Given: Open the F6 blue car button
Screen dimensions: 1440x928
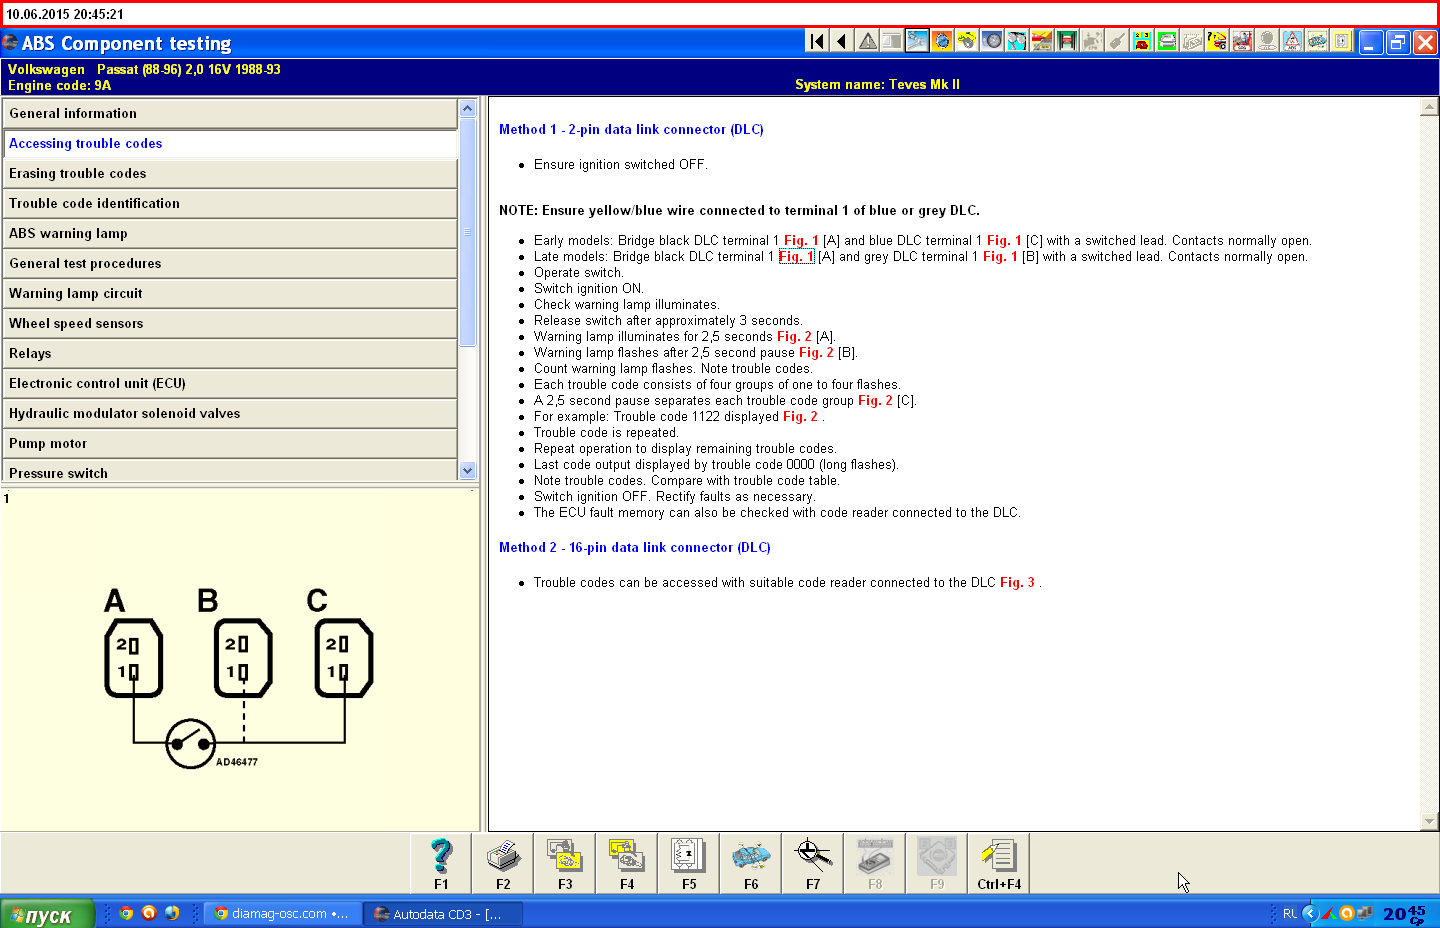Looking at the screenshot, I should 751,863.
